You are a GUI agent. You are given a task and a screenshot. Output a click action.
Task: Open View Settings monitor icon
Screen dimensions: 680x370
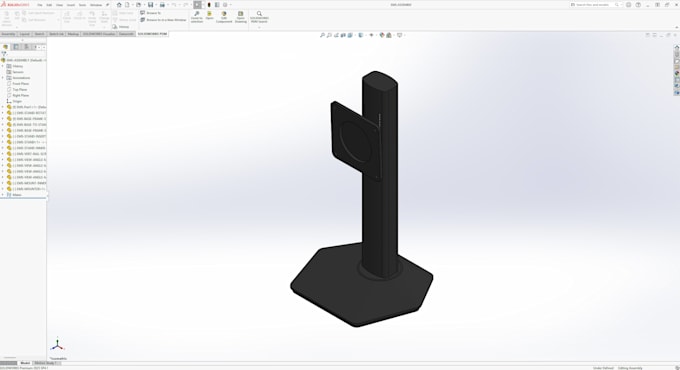tap(399, 35)
